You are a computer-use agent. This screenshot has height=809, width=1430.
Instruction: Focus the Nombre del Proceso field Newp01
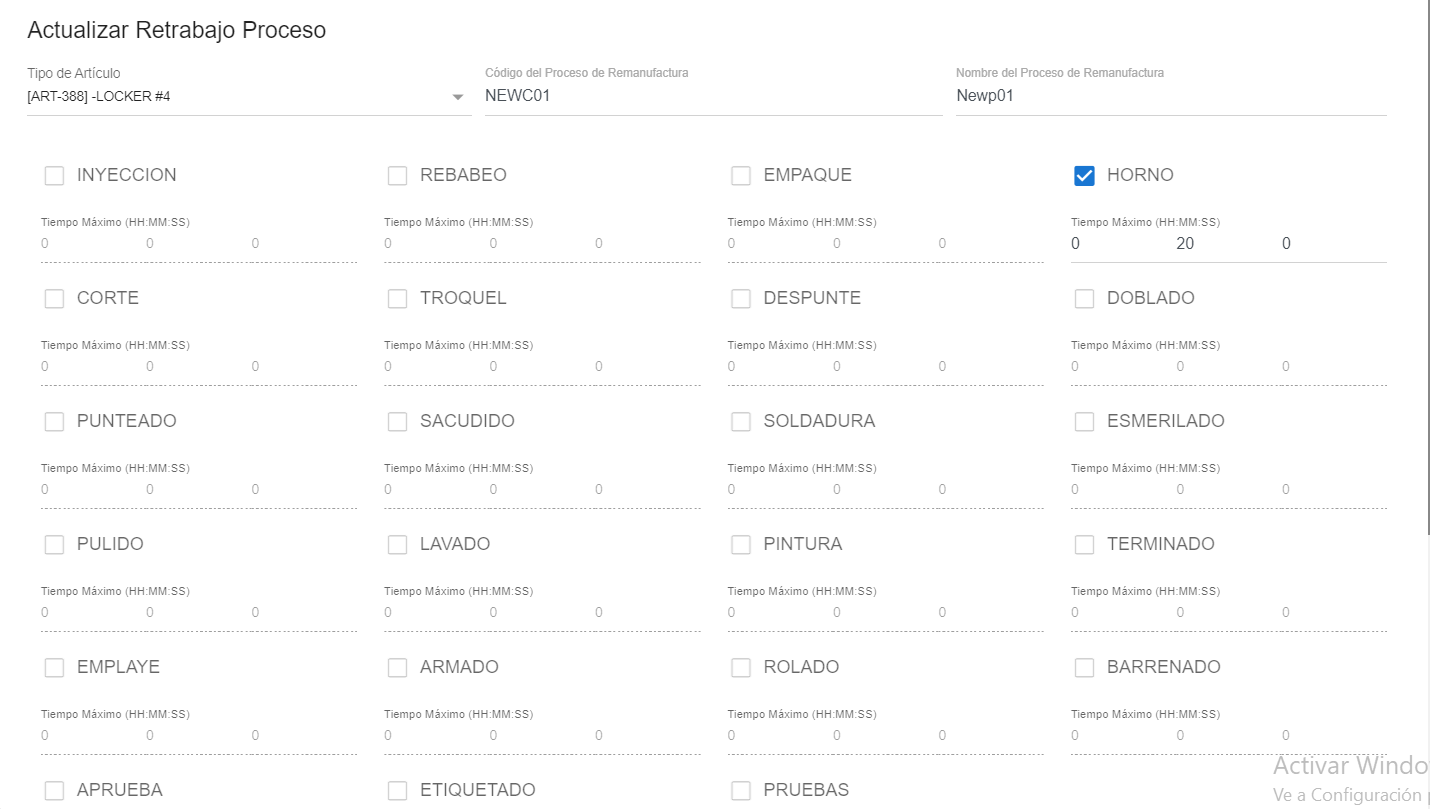coord(1170,97)
